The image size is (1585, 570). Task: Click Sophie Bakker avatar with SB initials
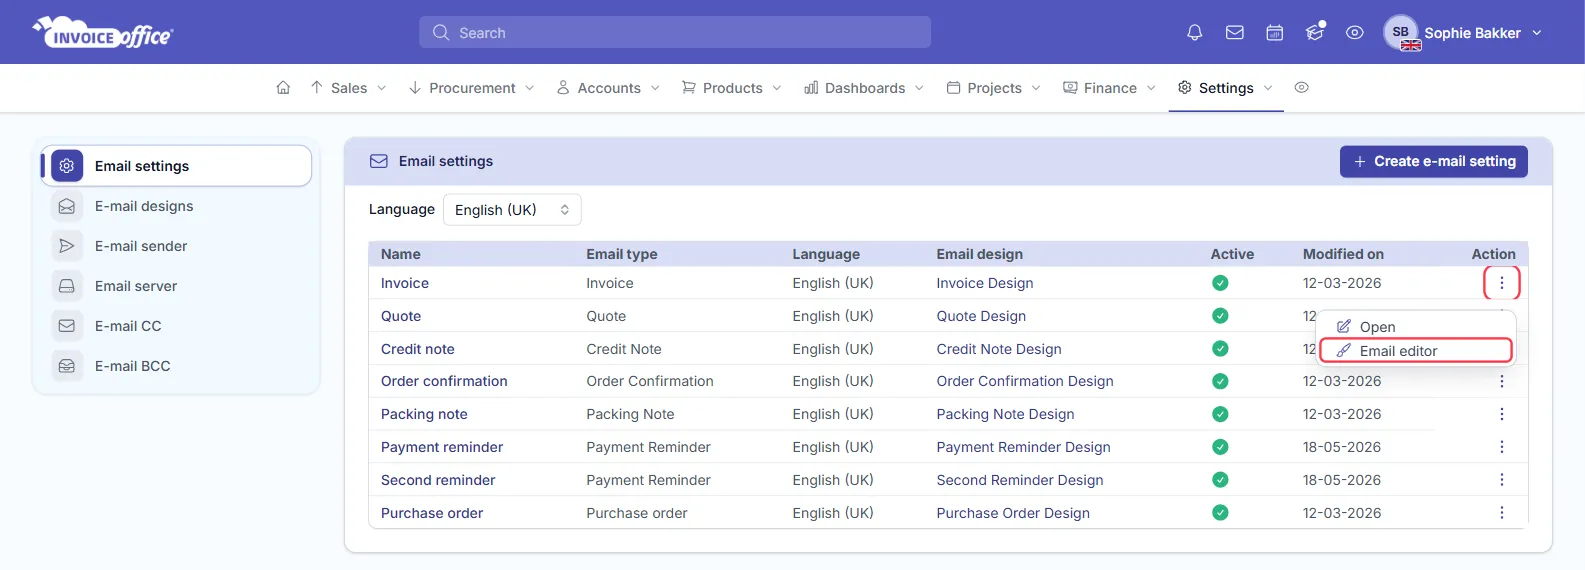tap(1401, 33)
